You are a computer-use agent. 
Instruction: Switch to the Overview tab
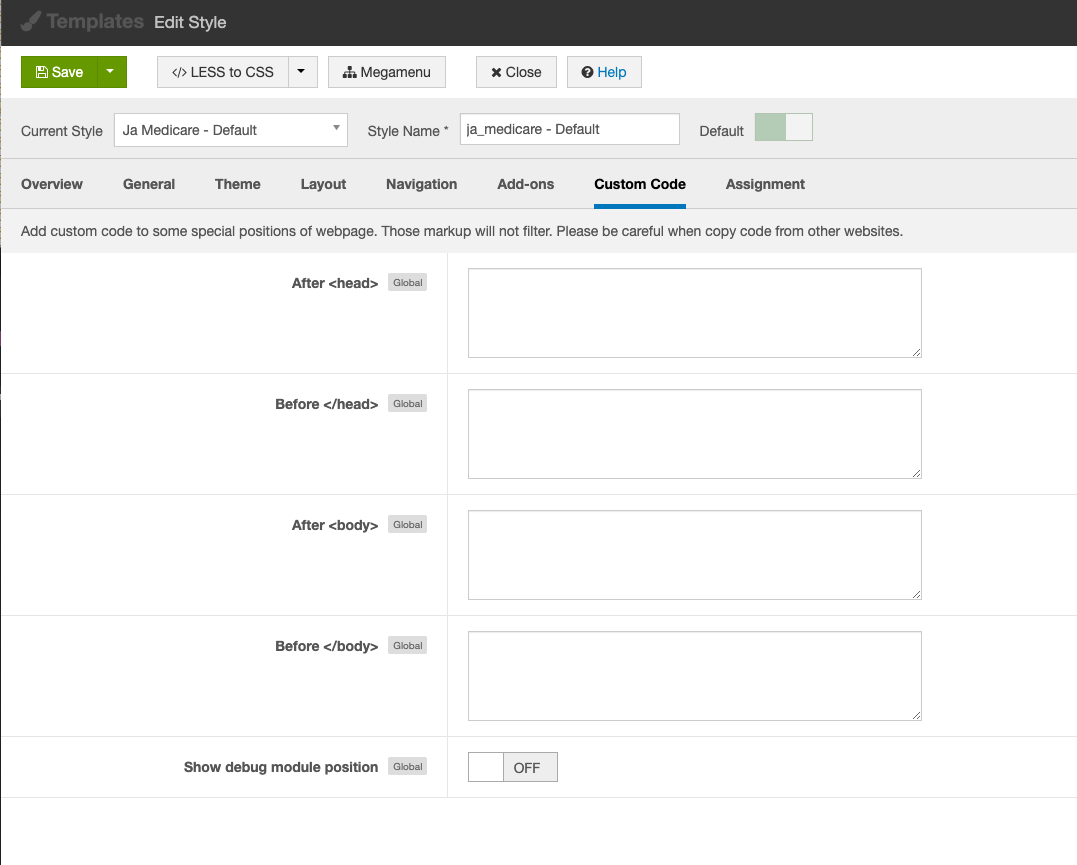(52, 184)
